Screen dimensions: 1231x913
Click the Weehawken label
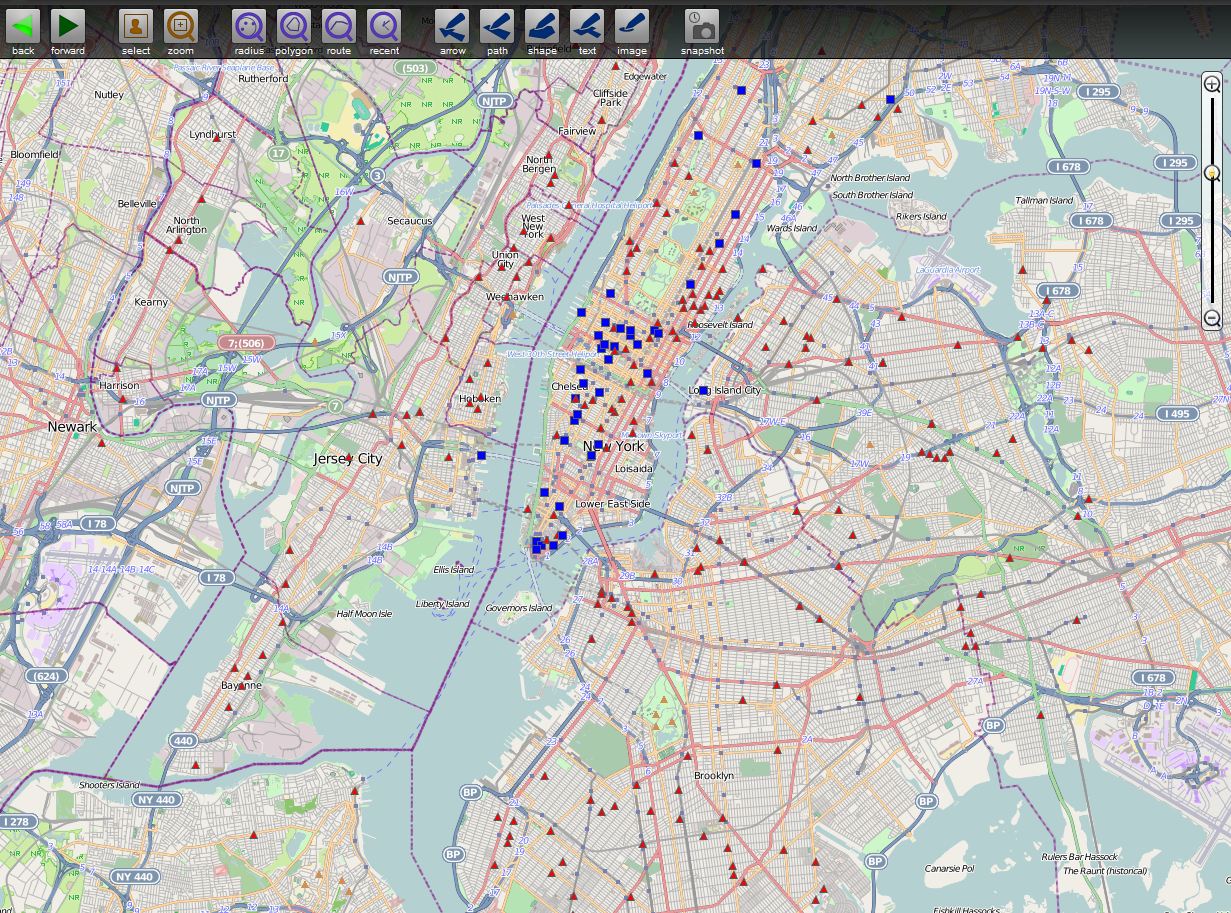point(514,297)
